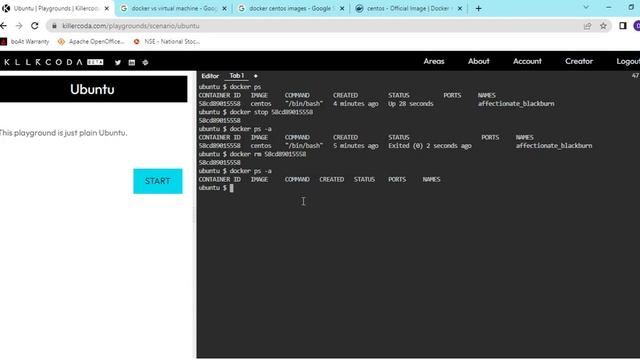Open the Apache OpenOffice bookmark
The image size is (640, 360).
point(91,42)
